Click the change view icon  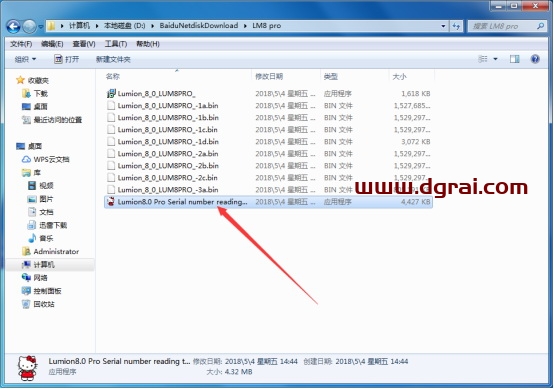click(483, 59)
